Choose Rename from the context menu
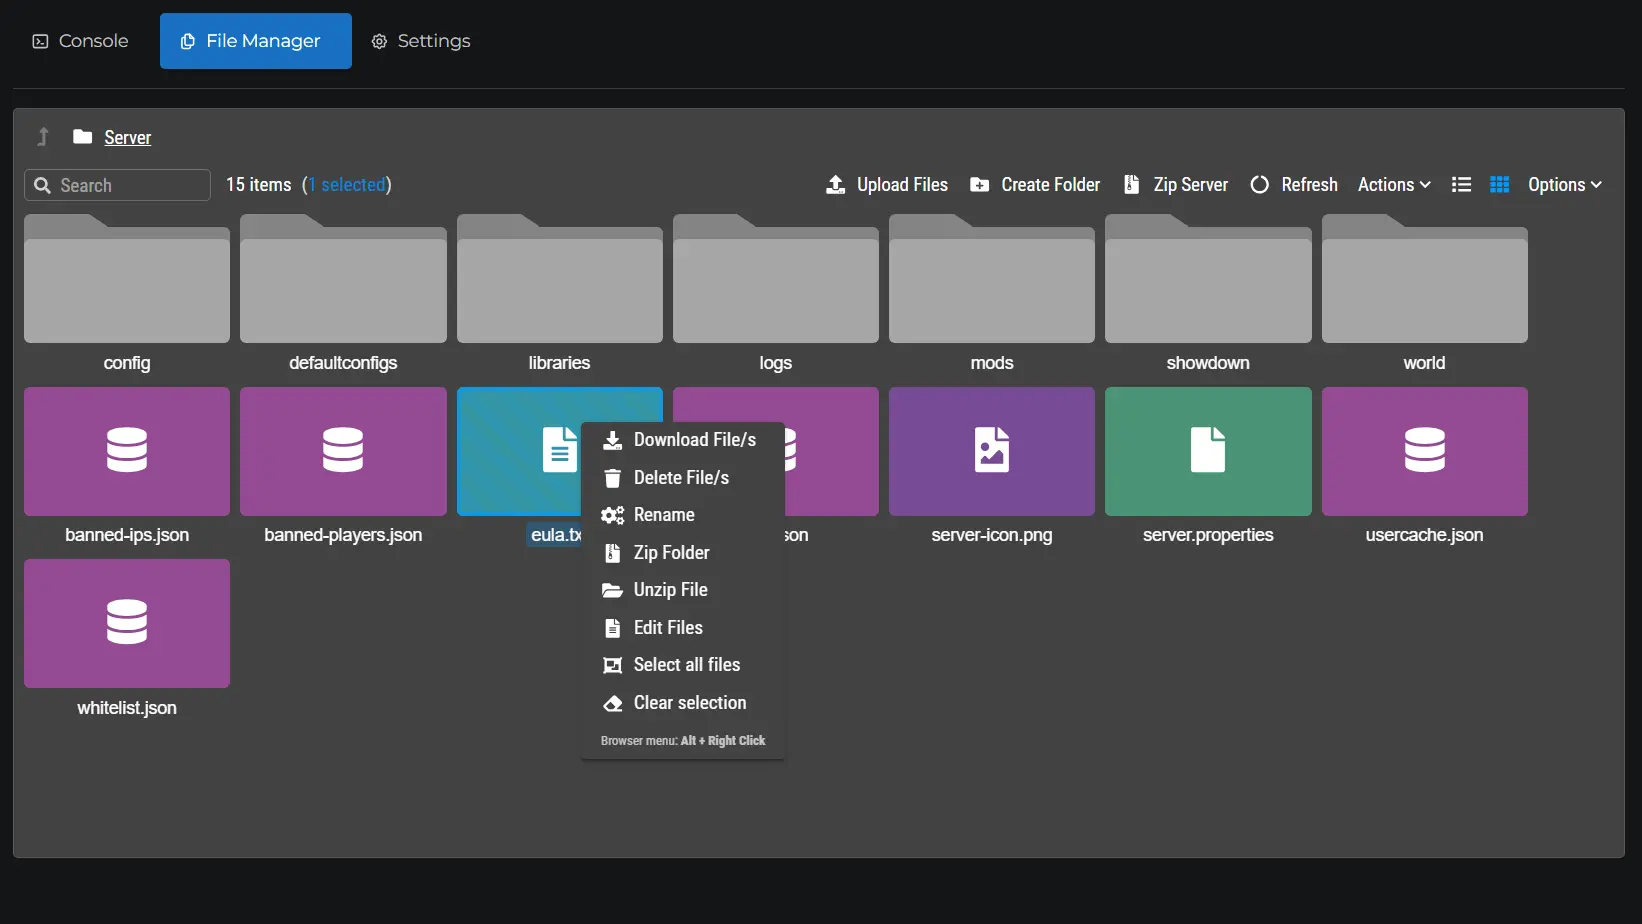This screenshot has width=1642, height=924. click(x=665, y=515)
